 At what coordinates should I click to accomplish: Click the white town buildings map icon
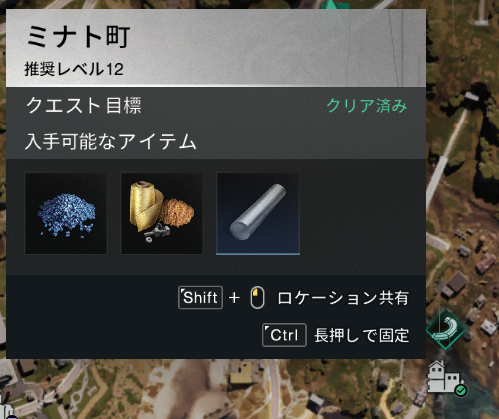(444, 377)
